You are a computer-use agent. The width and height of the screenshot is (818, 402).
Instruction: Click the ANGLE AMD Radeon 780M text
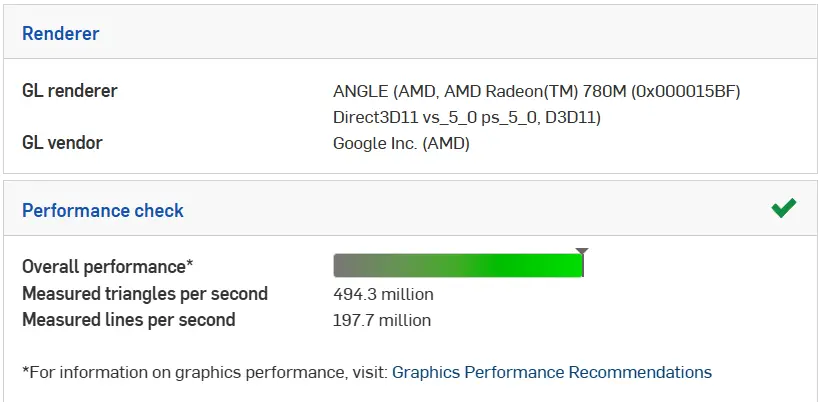coord(536,91)
